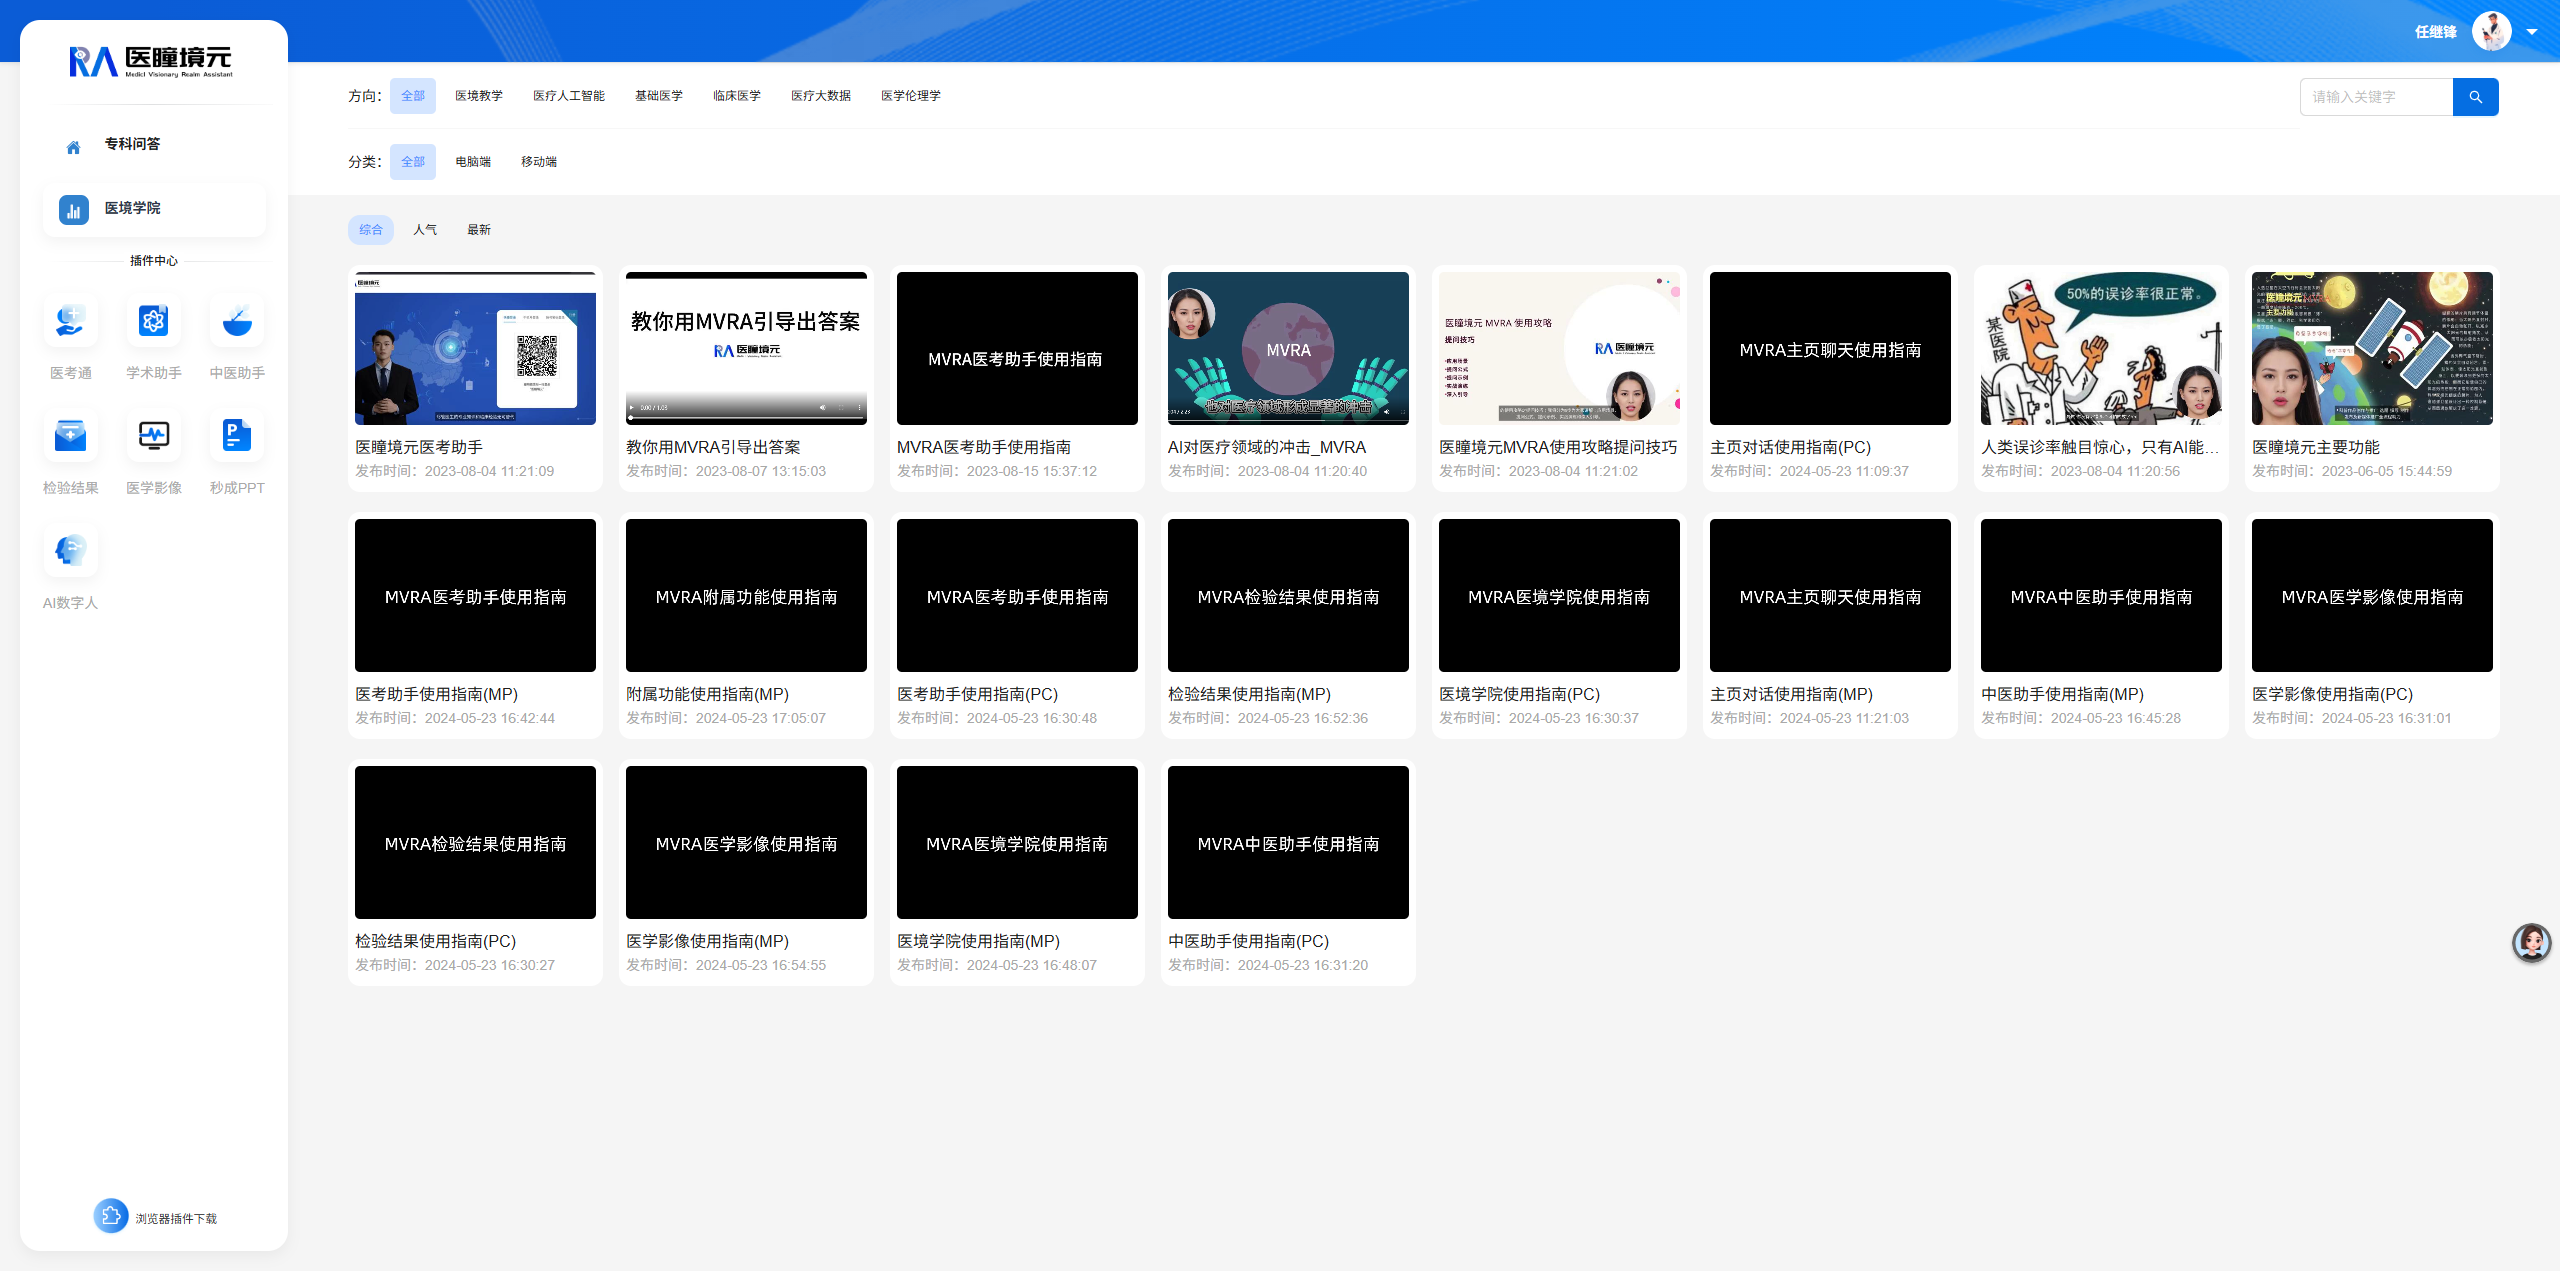The width and height of the screenshot is (2560, 1271).
Task: Open the 秒成PPT plugin
Action: (237, 436)
